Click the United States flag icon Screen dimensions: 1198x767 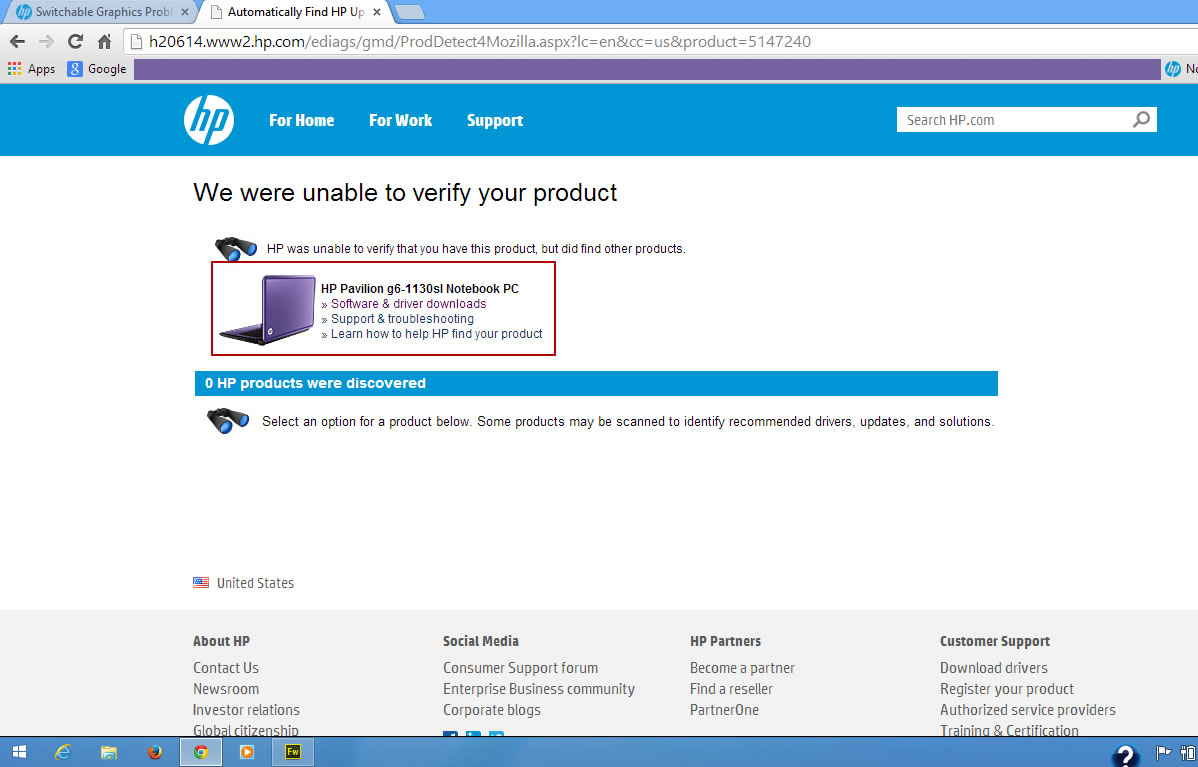pos(201,582)
